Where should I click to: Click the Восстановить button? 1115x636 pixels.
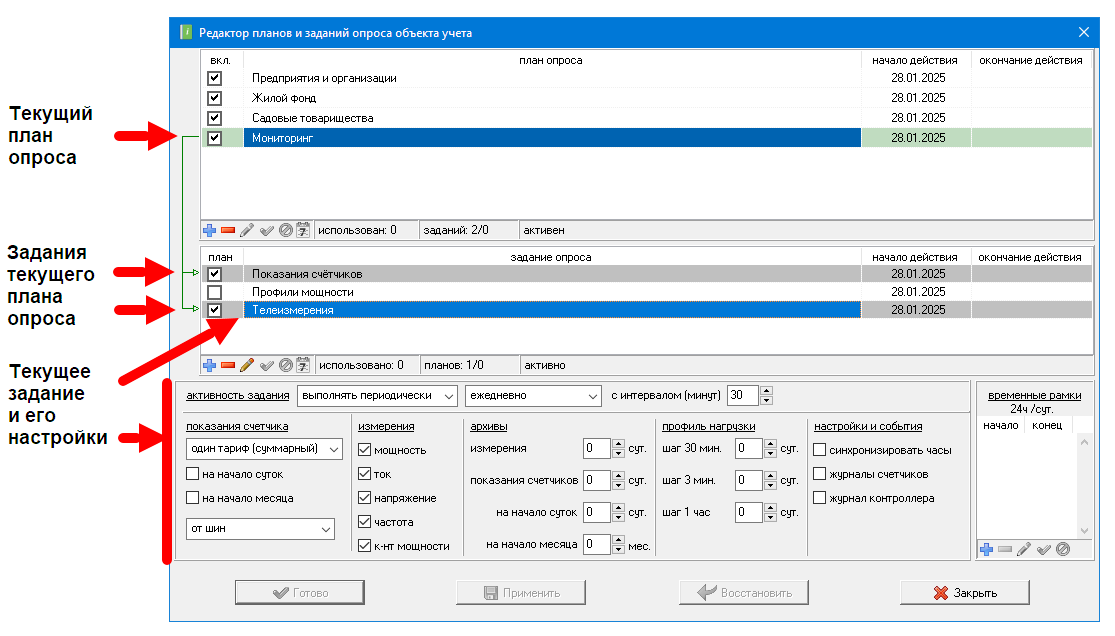(x=744, y=593)
